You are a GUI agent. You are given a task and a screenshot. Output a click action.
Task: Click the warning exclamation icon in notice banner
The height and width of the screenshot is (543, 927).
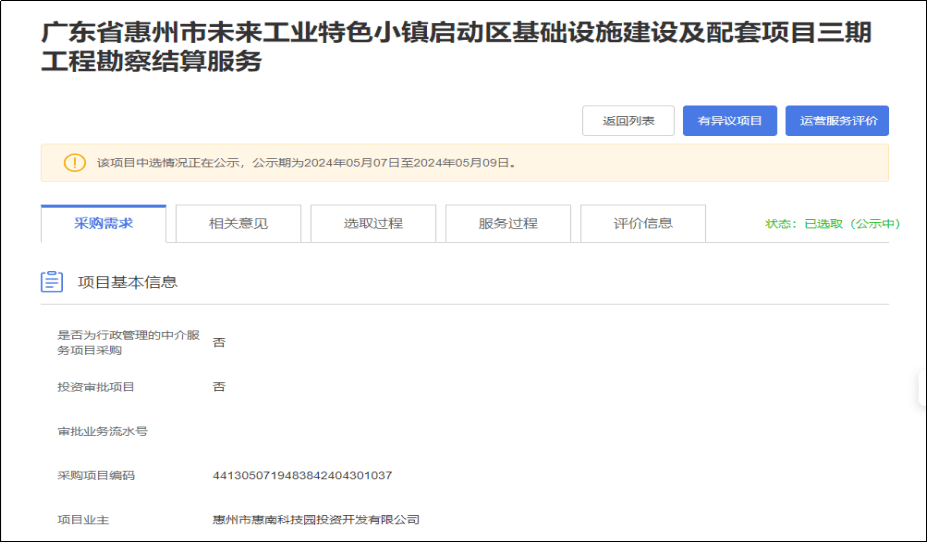[x=75, y=163]
